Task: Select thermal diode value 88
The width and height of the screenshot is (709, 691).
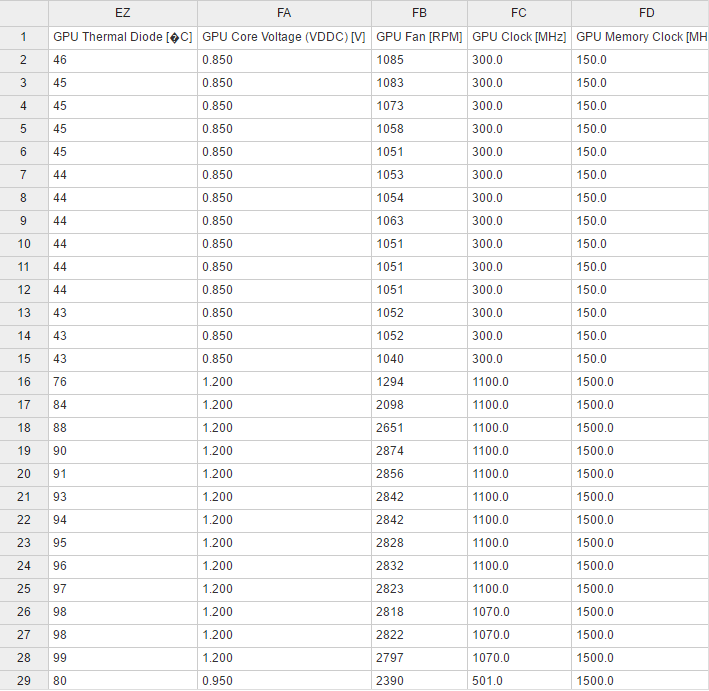Action: coord(123,428)
